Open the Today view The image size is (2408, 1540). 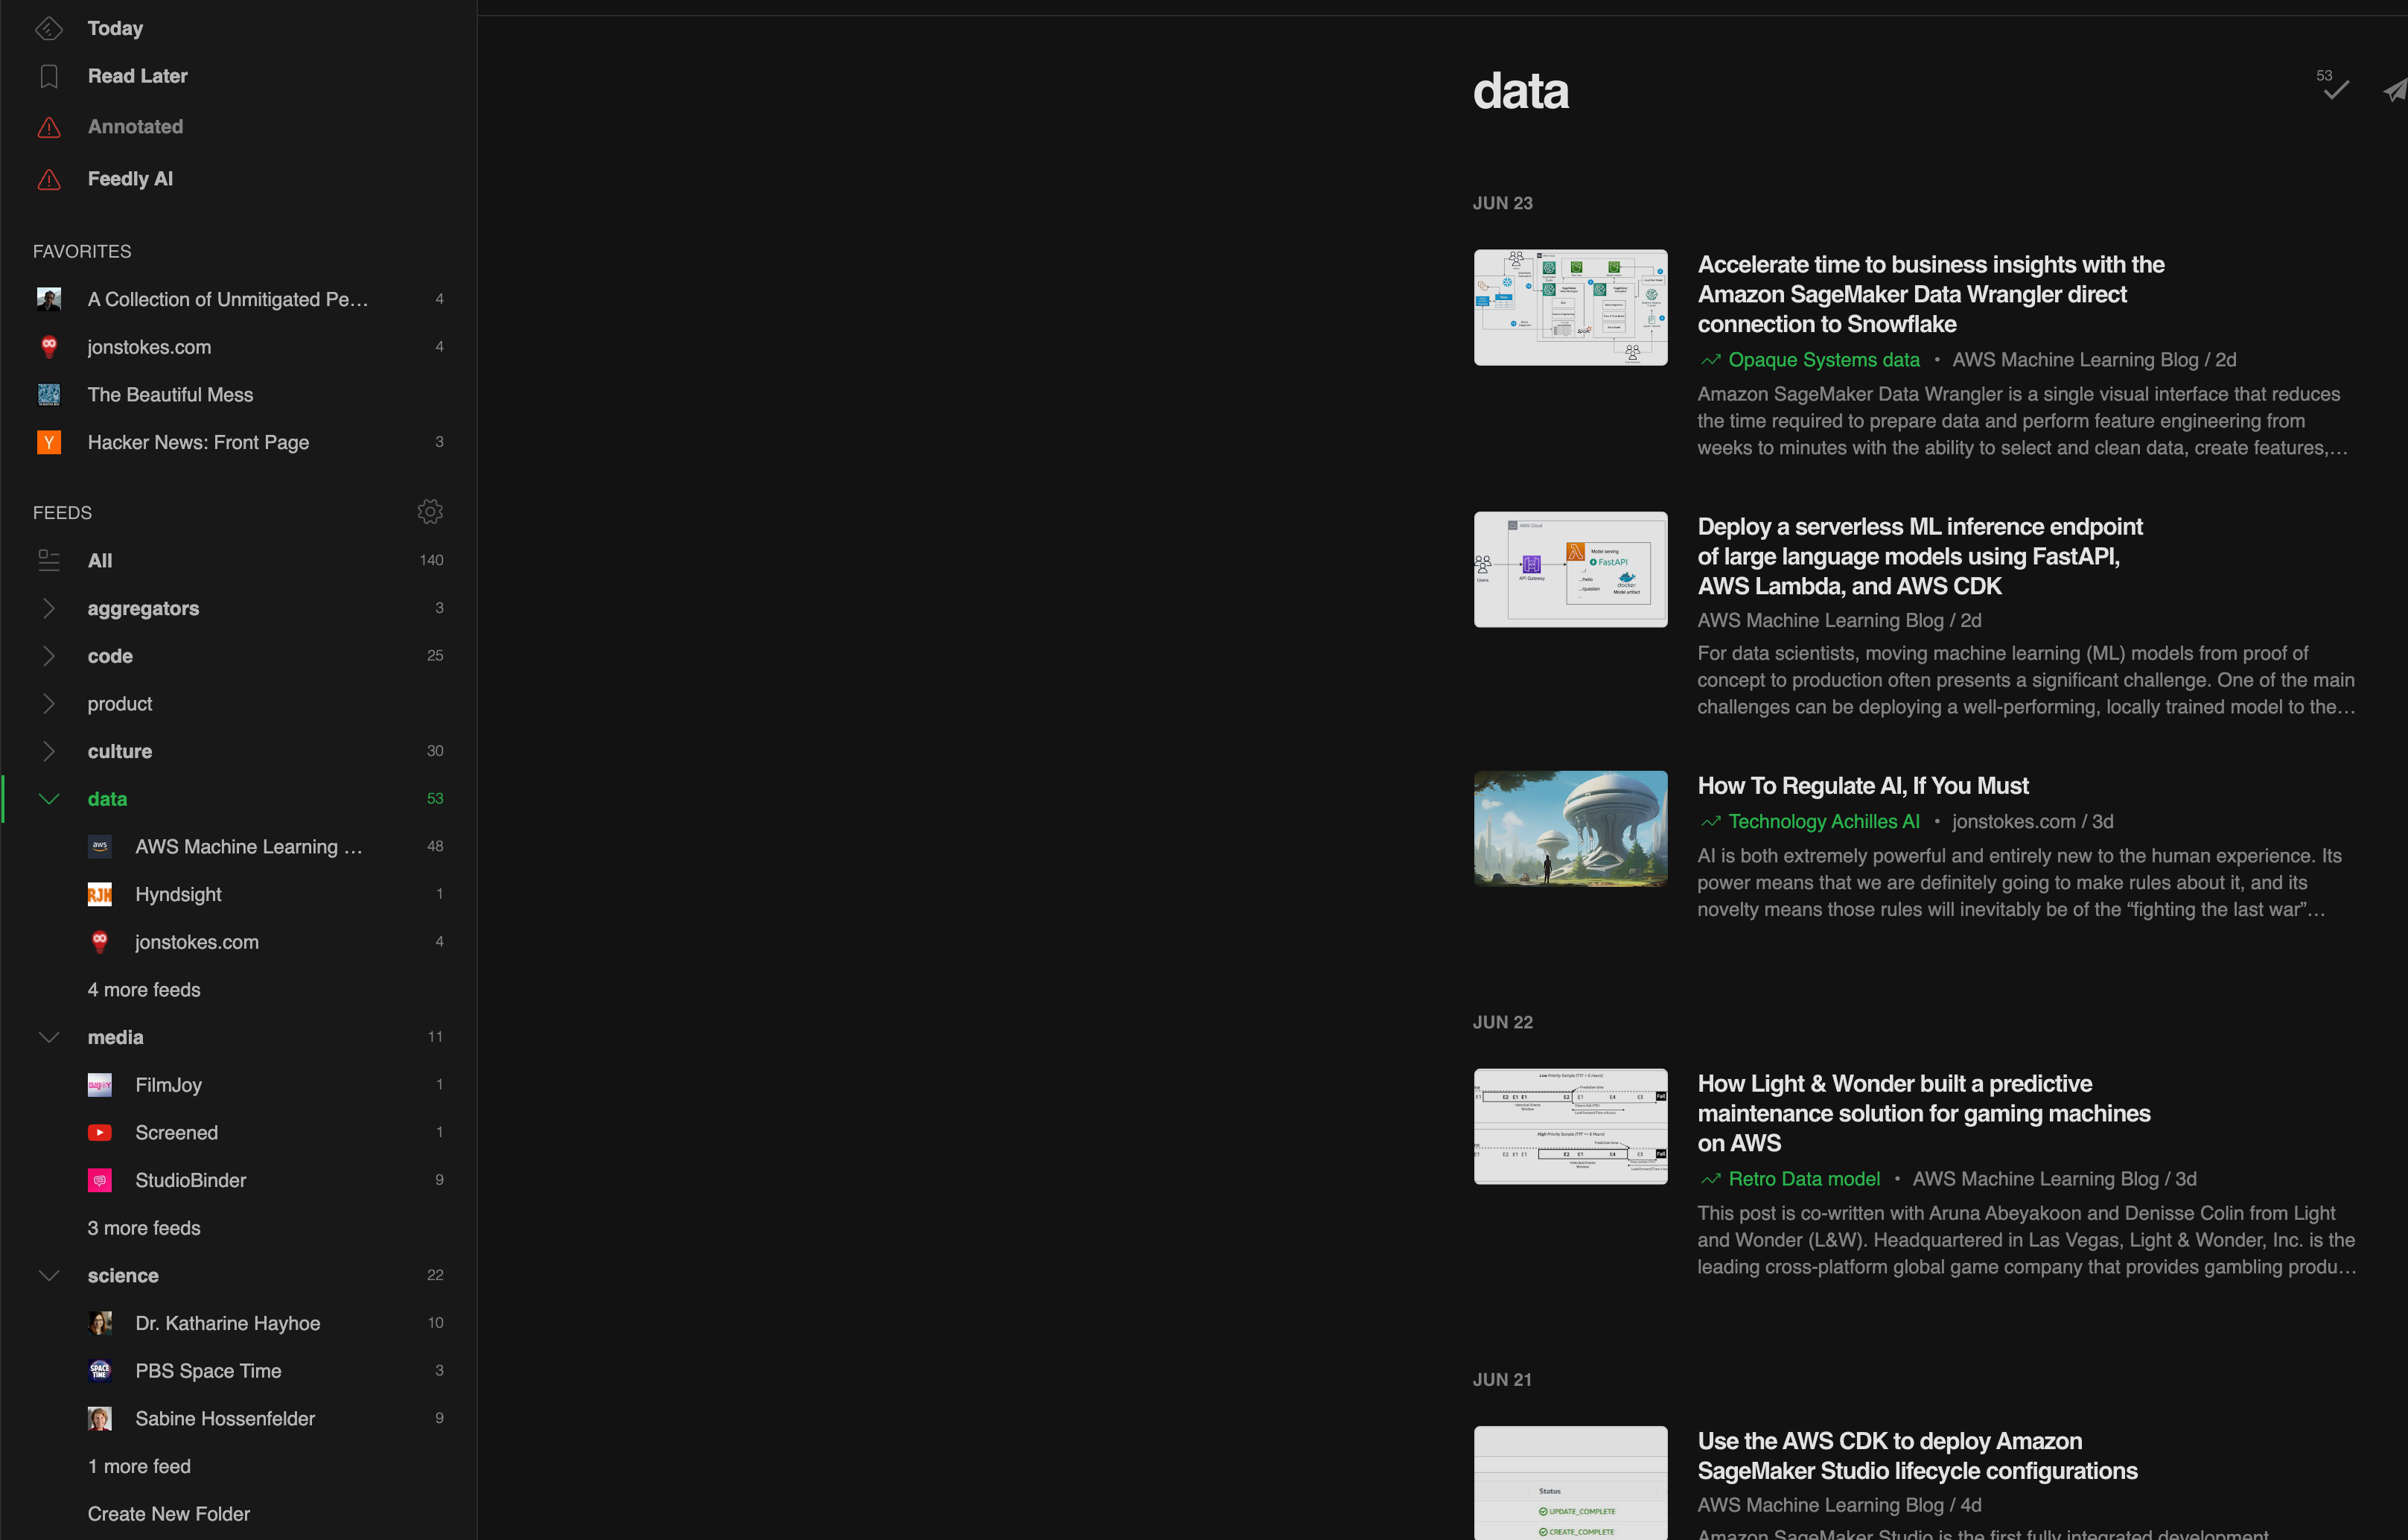(x=115, y=29)
